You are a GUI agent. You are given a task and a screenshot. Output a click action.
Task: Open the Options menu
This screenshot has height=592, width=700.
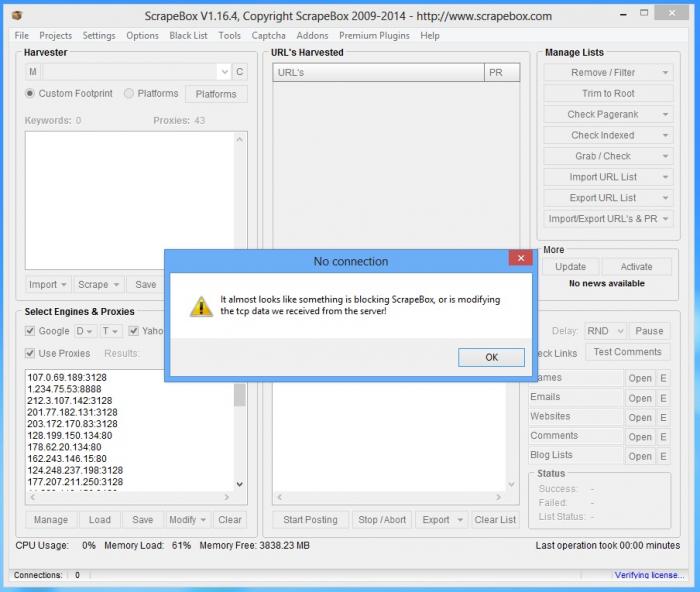(x=142, y=35)
